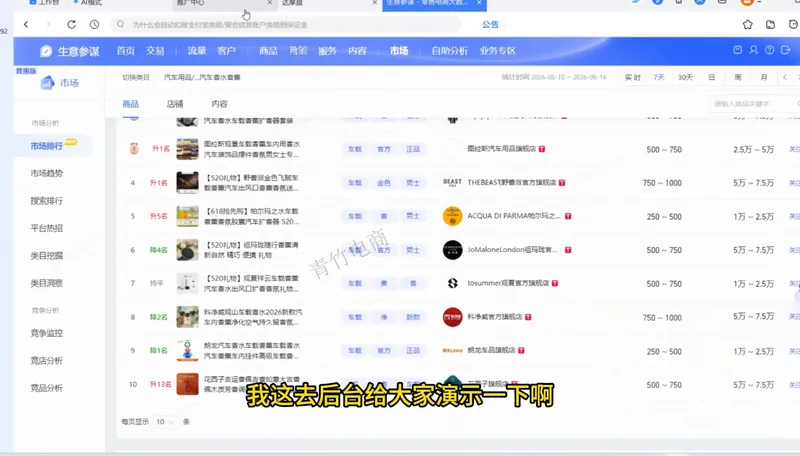
Task: Open ACQUA DI PARMA store logo
Action: (452, 216)
